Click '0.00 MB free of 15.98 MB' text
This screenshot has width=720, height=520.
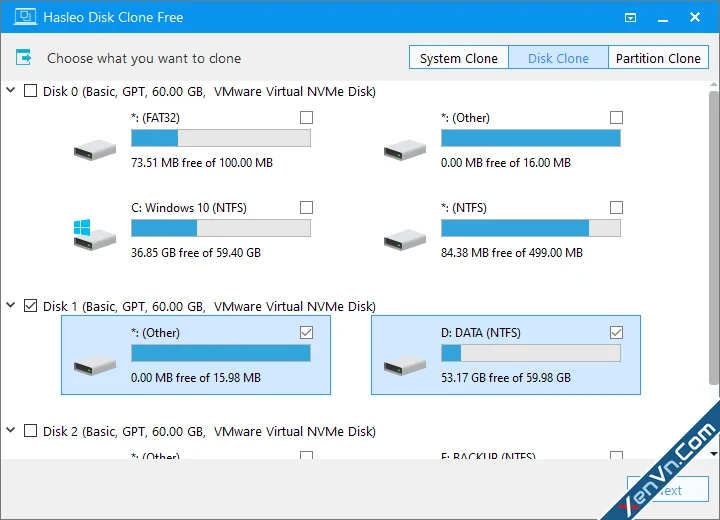(196, 378)
